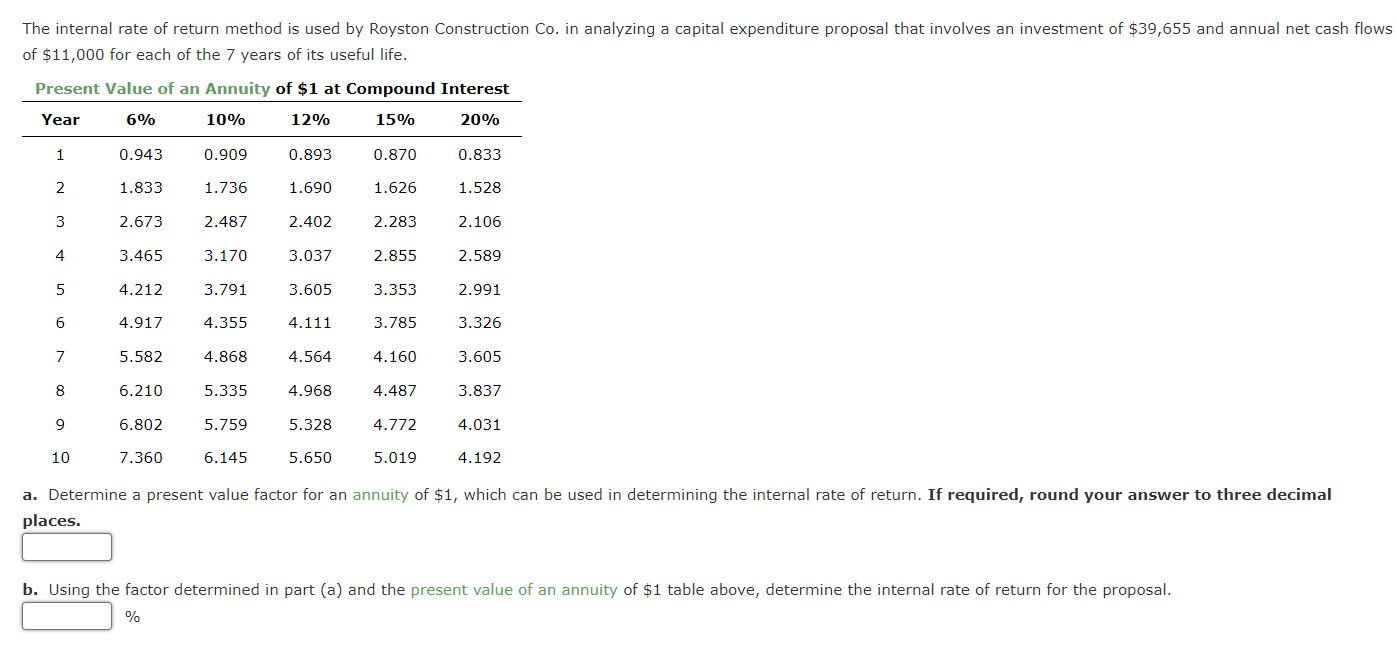
Task: Click the value 4.192 under 20%
Action: pyautogui.click(x=479, y=457)
